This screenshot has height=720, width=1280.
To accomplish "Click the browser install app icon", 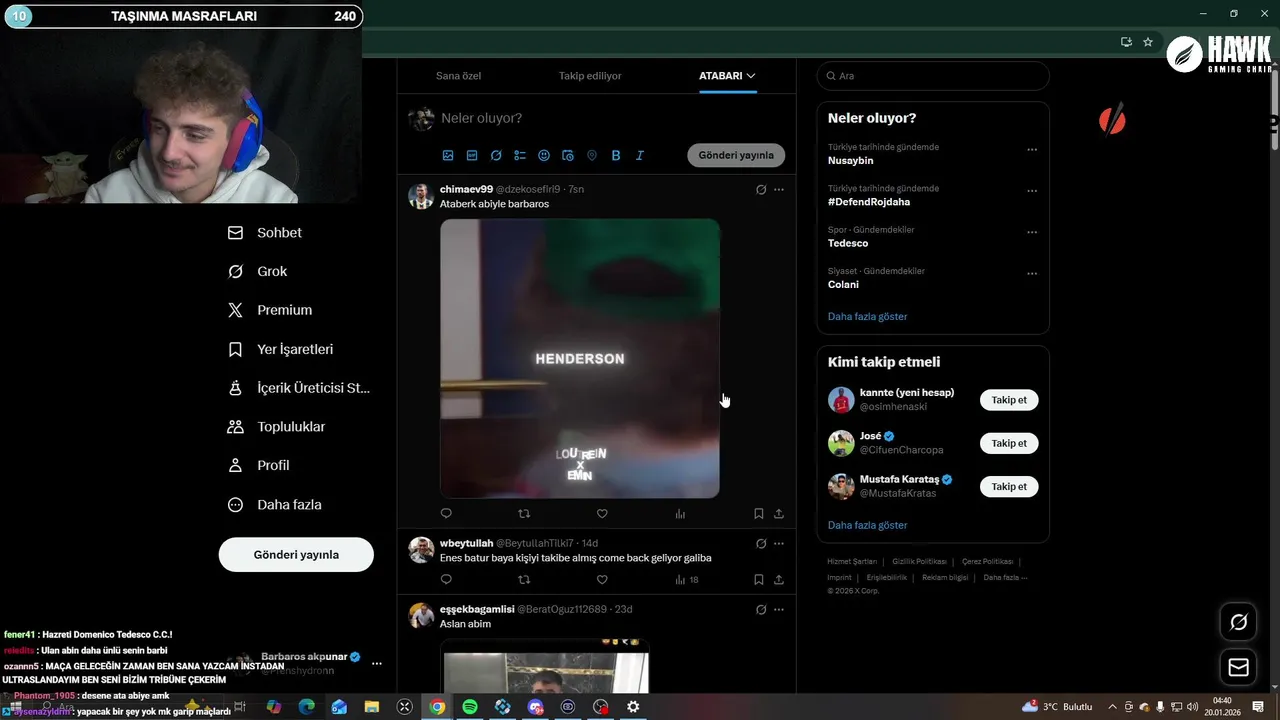I will pos(1126,42).
